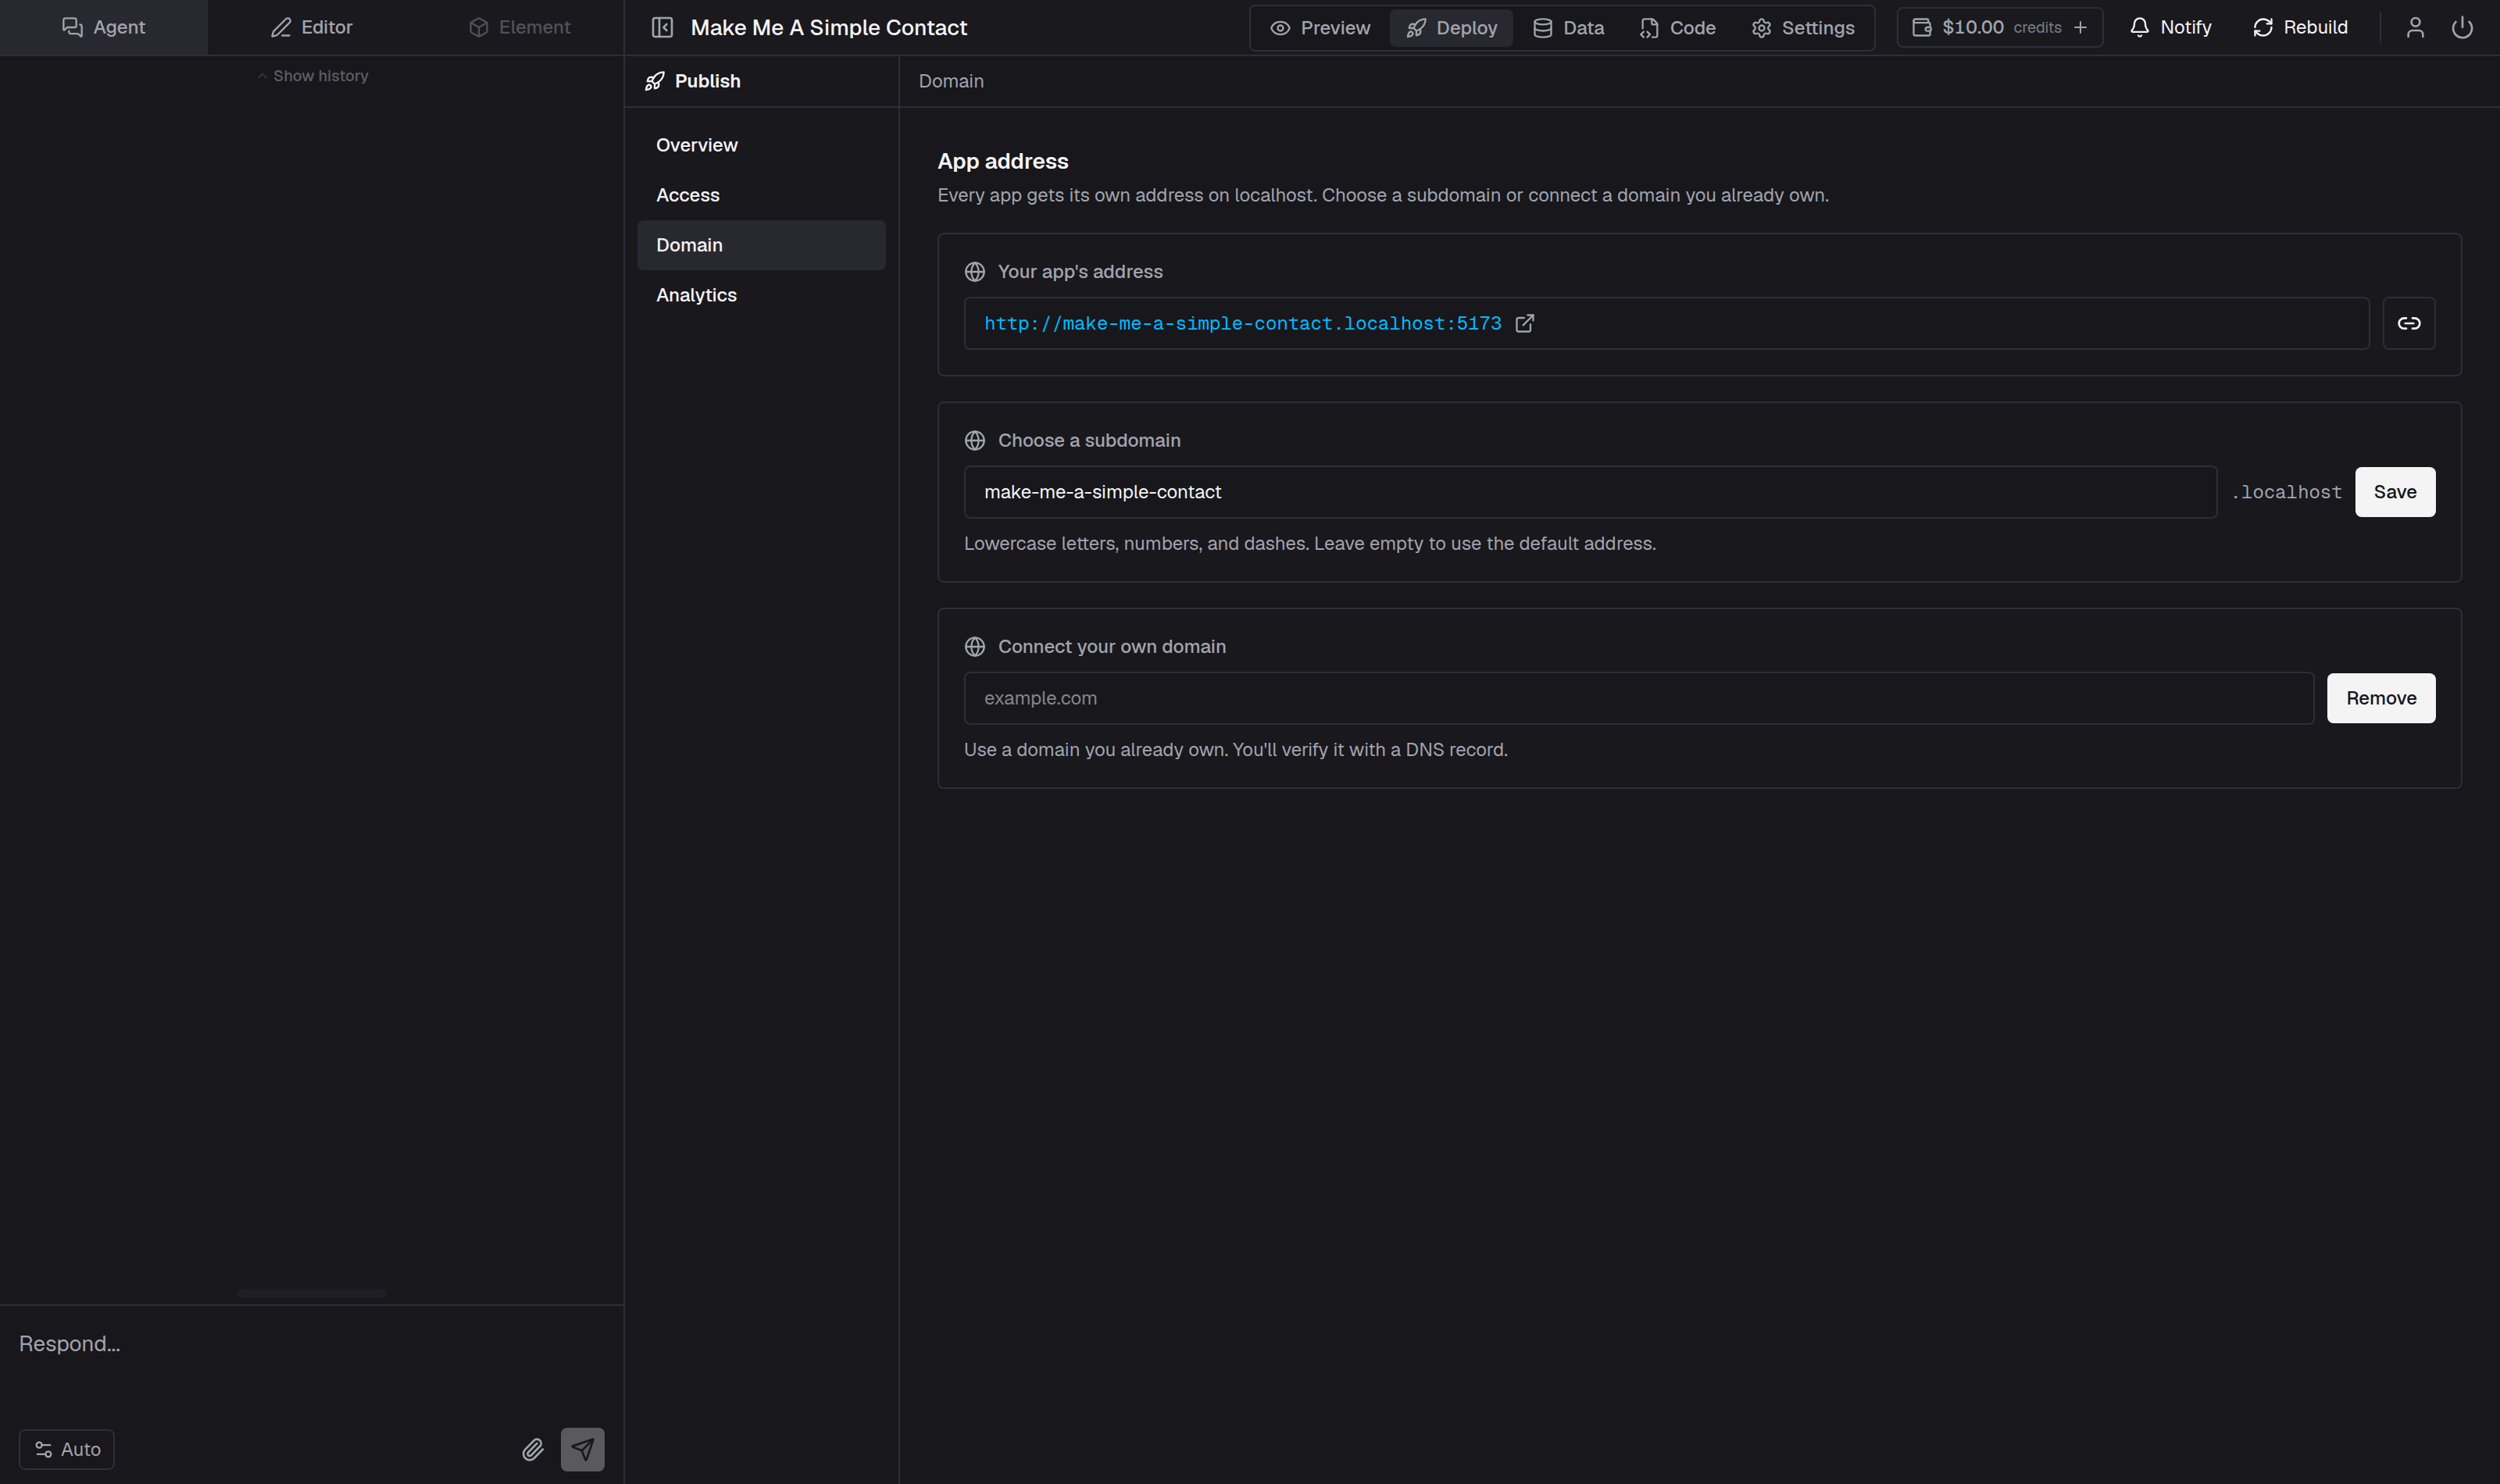Click the send message paper plane button
The width and height of the screenshot is (2500, 1484).
(x=582, y=1449)
